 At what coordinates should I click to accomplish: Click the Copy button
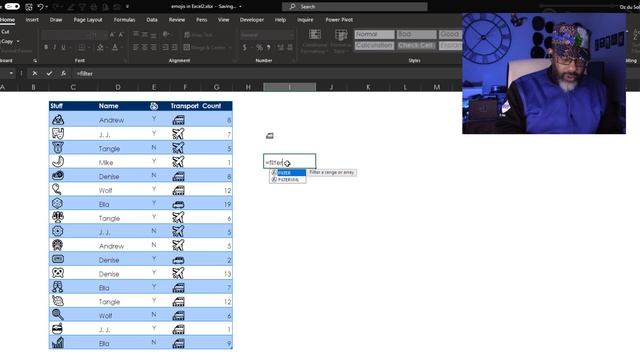[7, 41]
